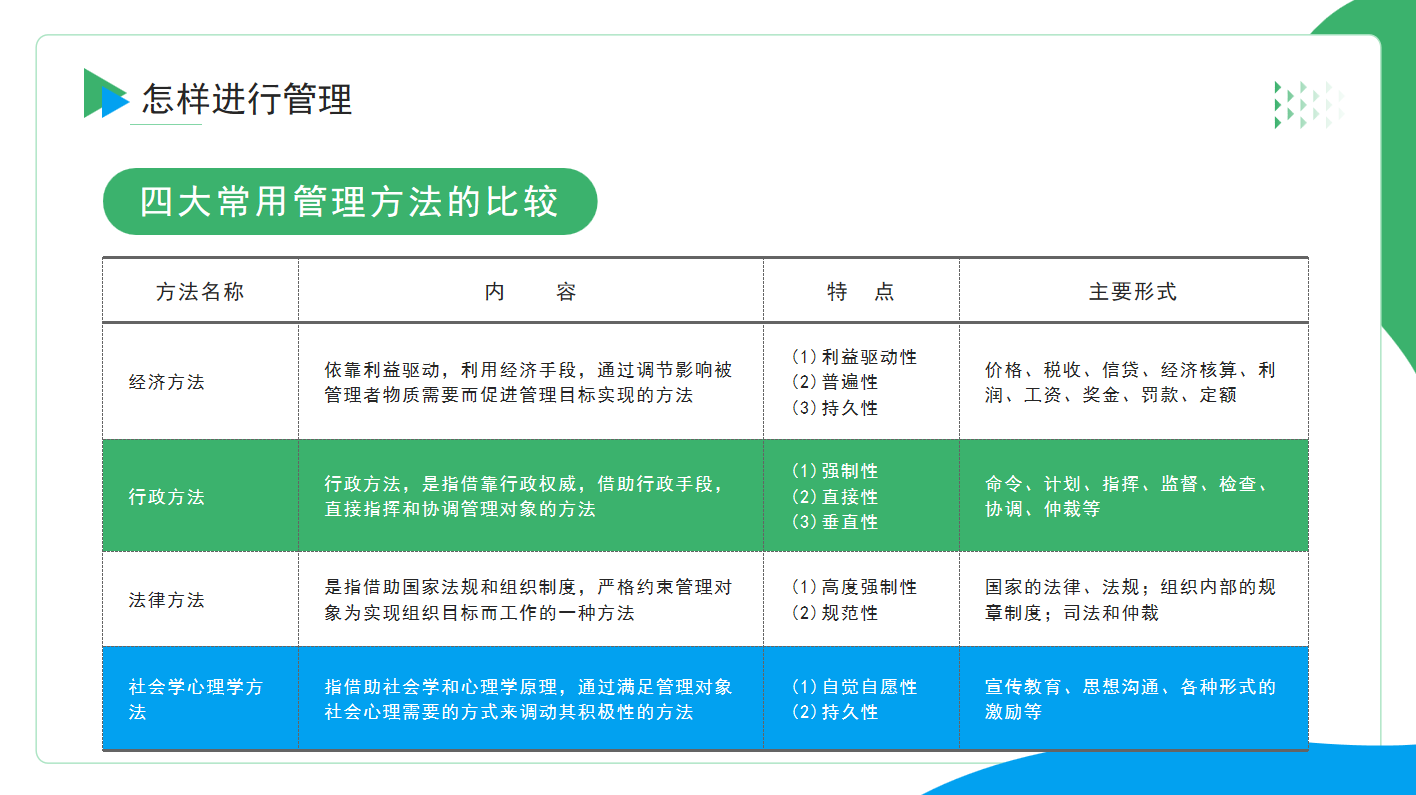
Task: Select "(2) 持久性" in the blue row
Action: [835, 712]
